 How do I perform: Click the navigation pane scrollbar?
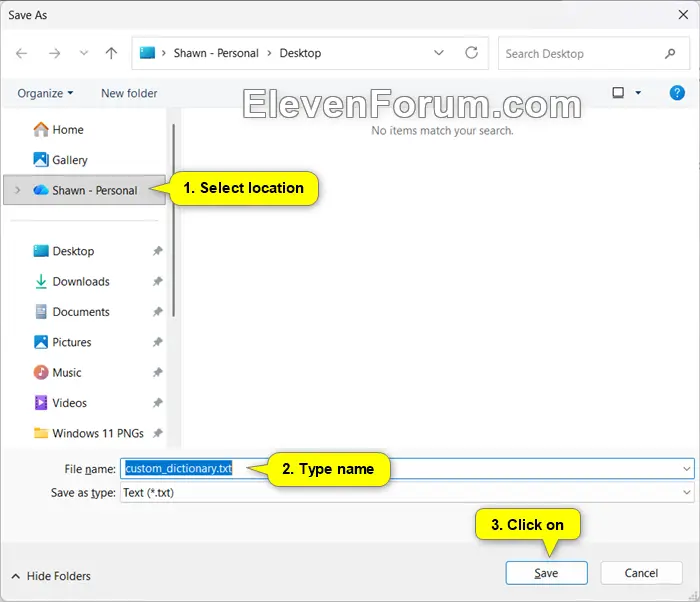click(173, 221)
